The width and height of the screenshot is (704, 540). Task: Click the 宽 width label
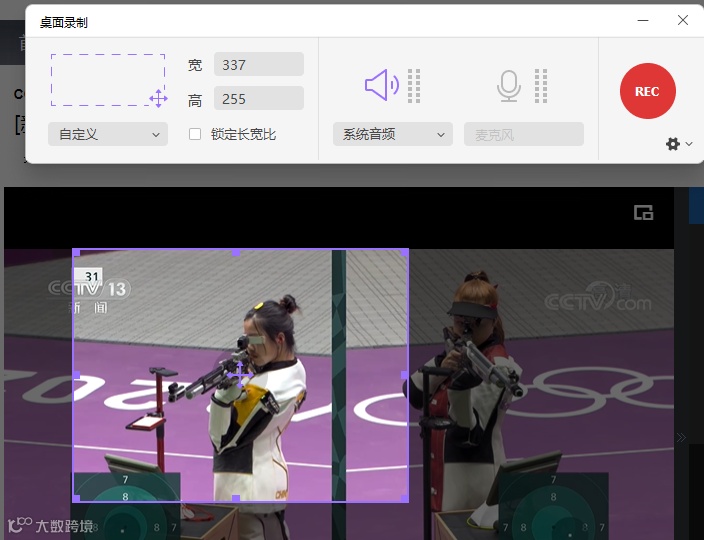pyautogui.click(x=195, y=65)
